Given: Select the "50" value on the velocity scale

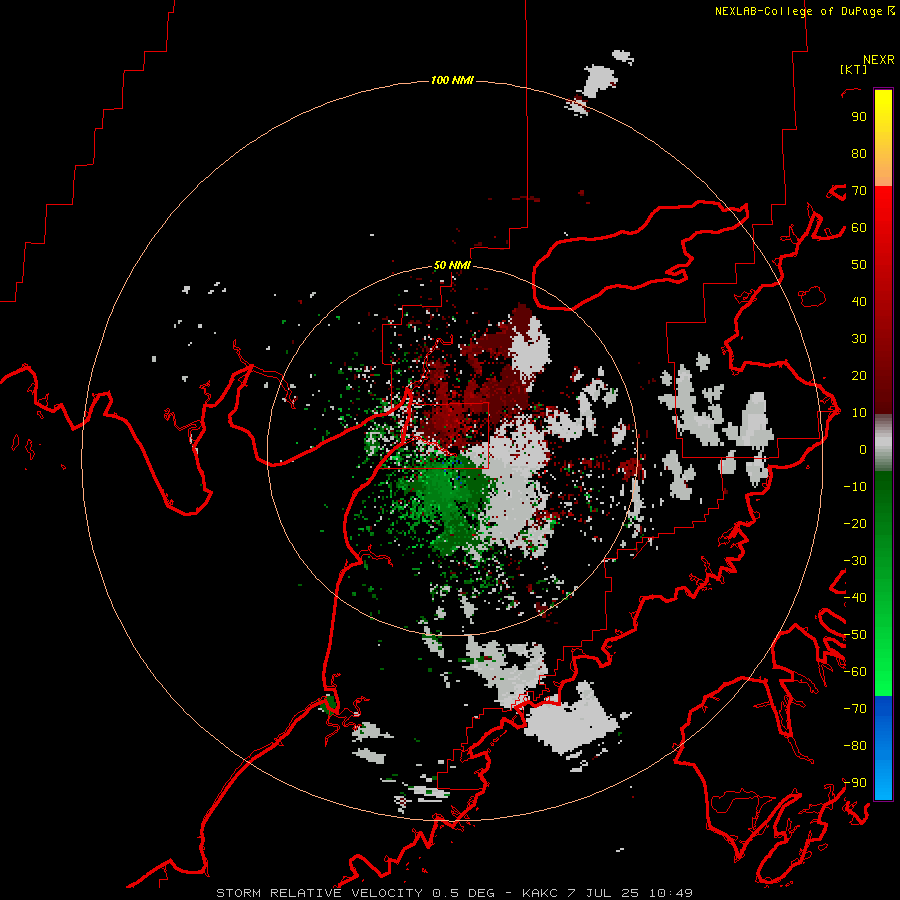Looking at the screenshot, I should 859,265.
